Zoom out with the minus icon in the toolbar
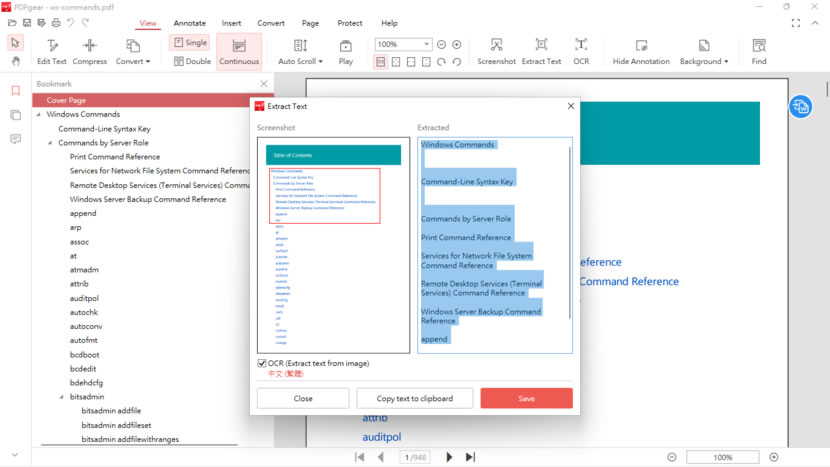This screenshot has height=467, width=830. point(441,44)
